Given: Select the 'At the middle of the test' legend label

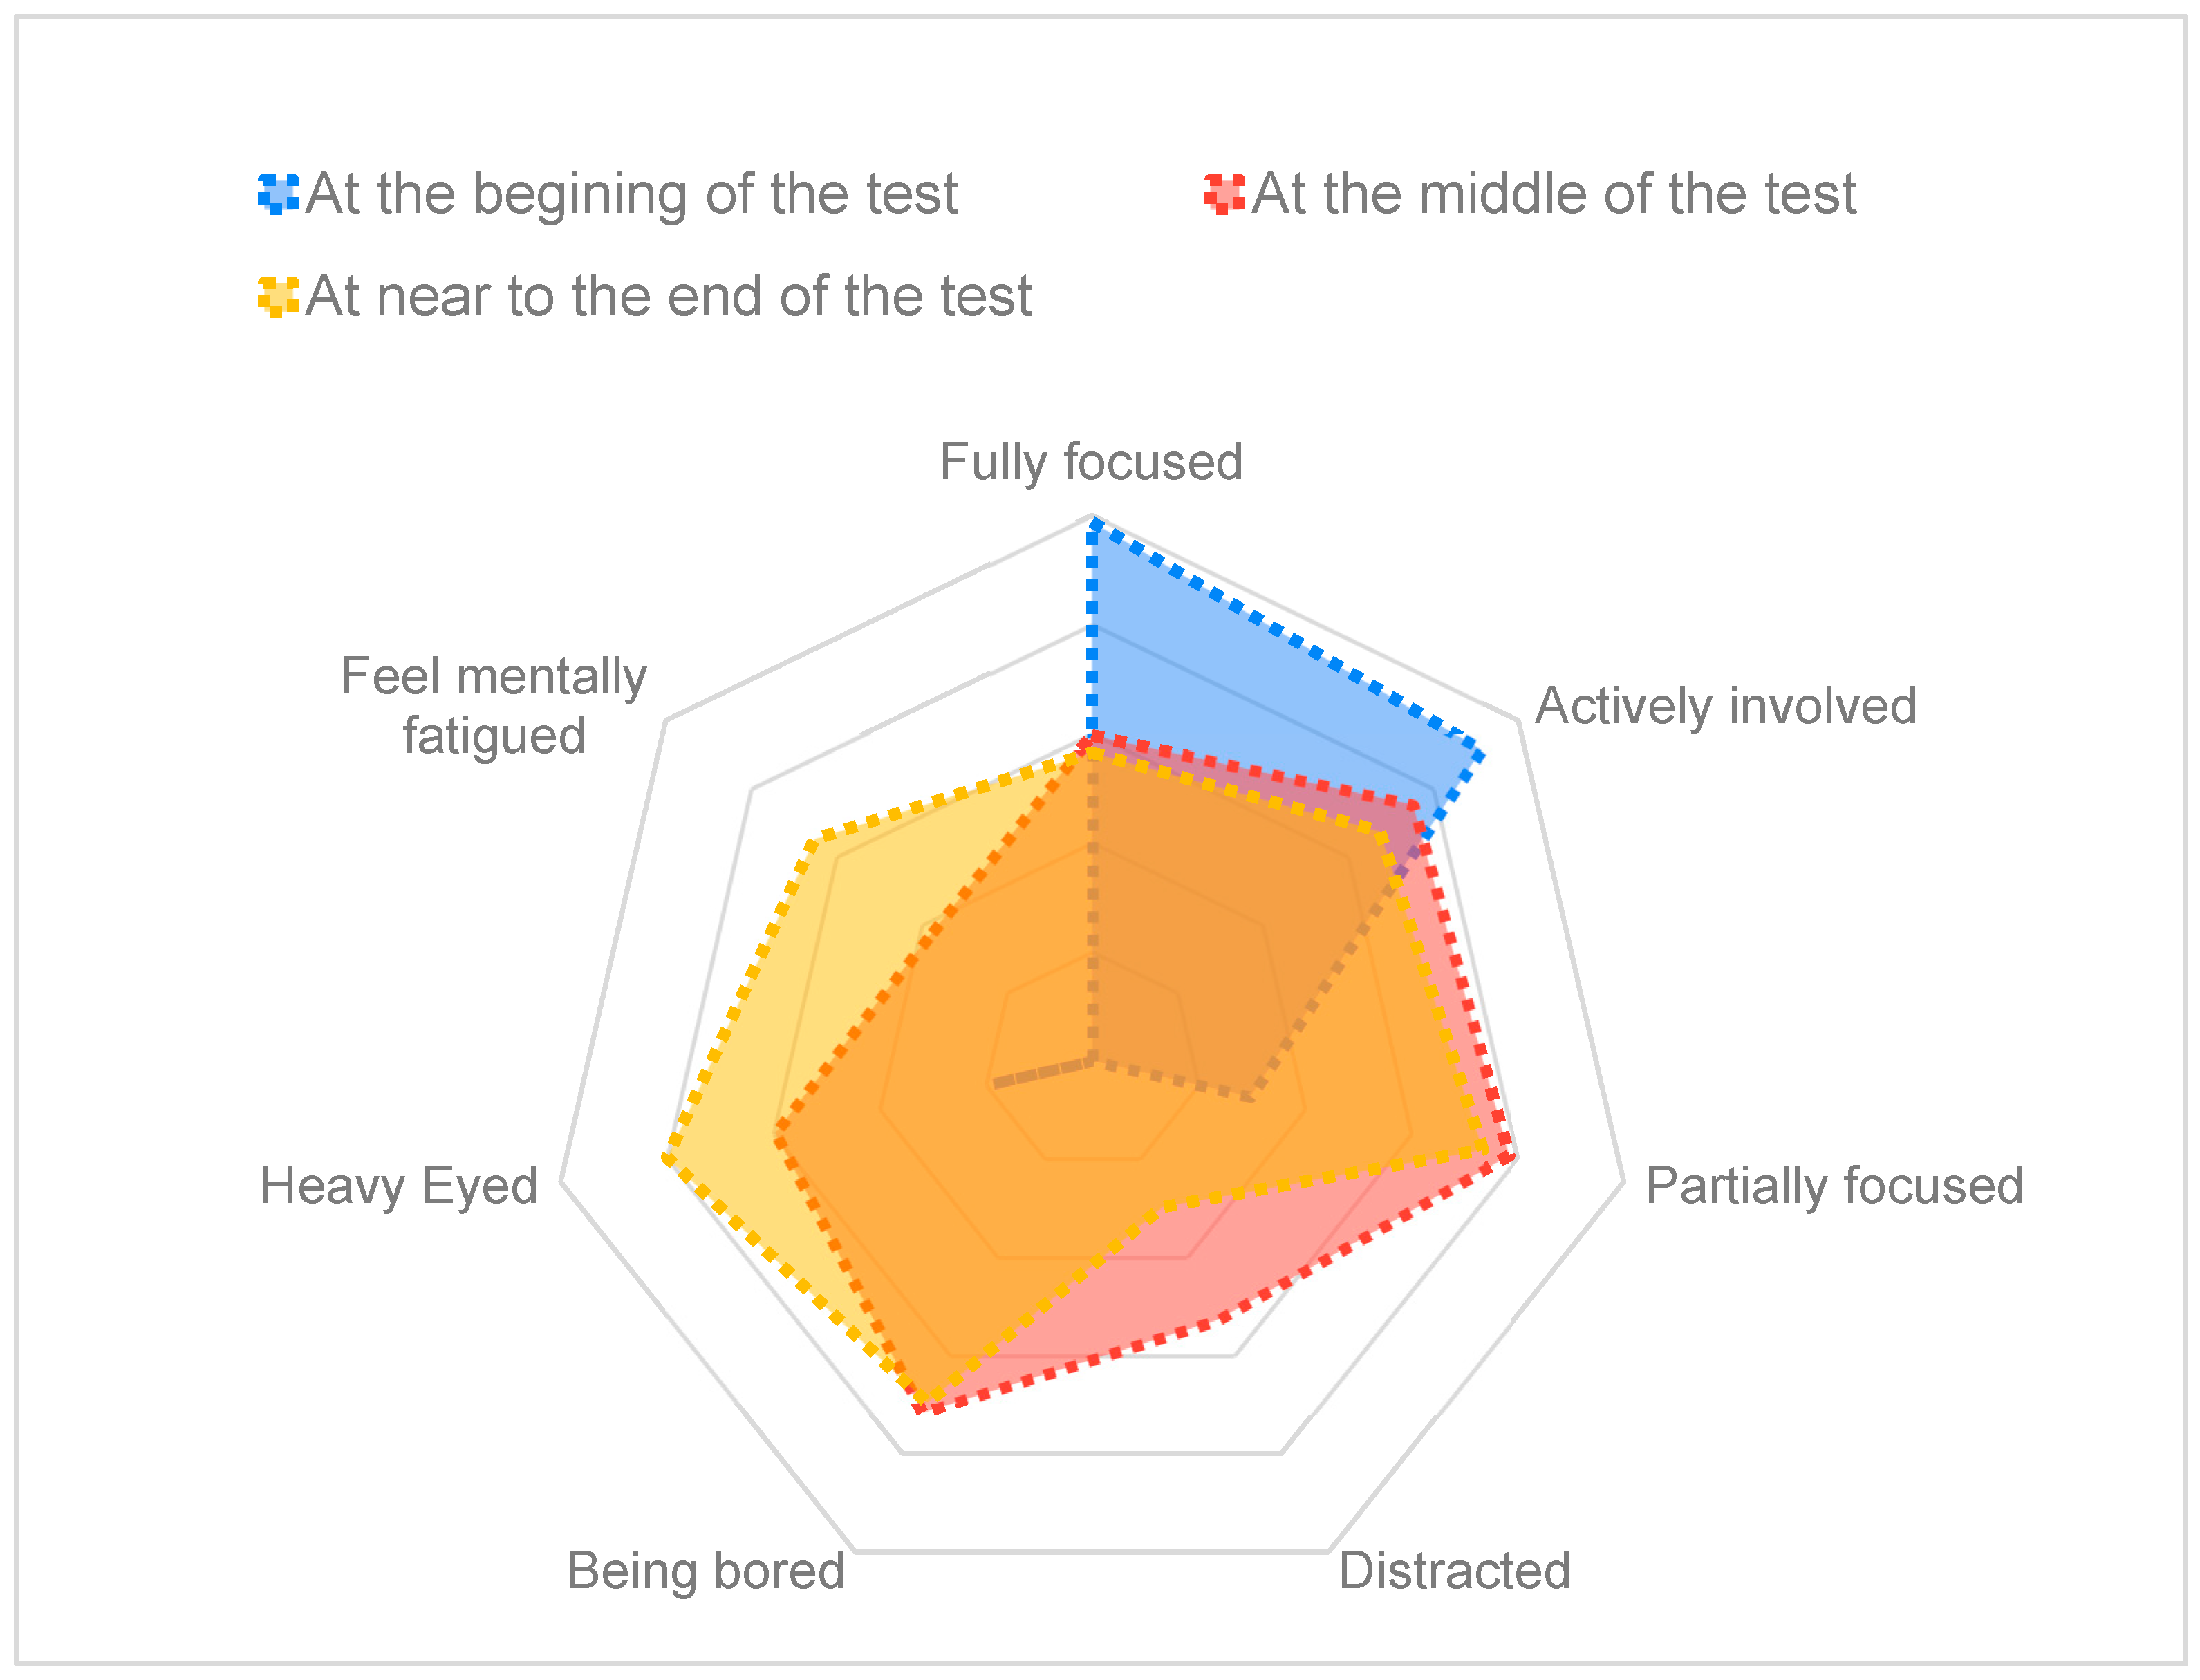Looking at the screenshot, I should tap(1553, 194).
